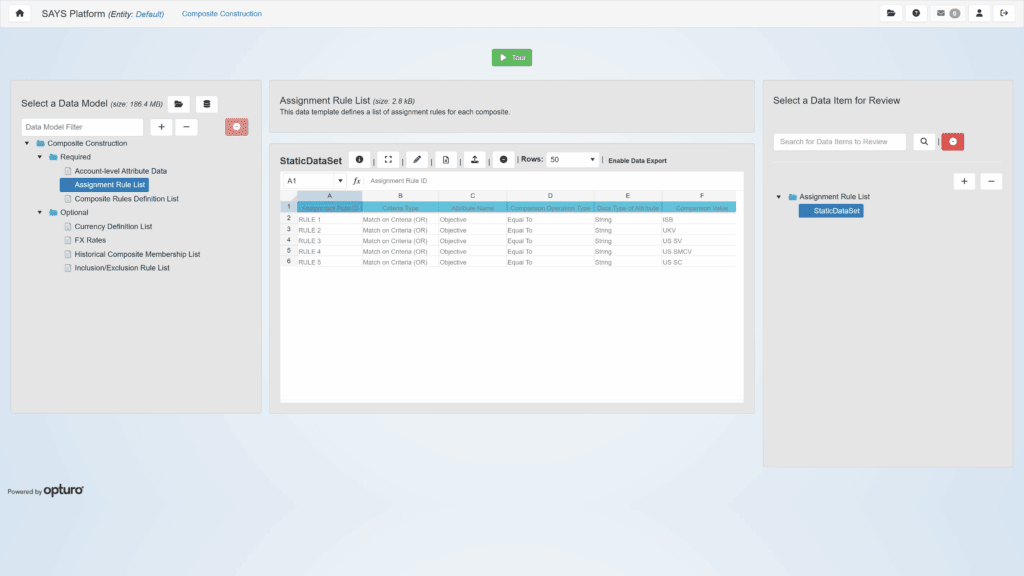Click the Data Model Filter input field
Image resolution: width=1024 pixels, height=576 pixels.
82,127
